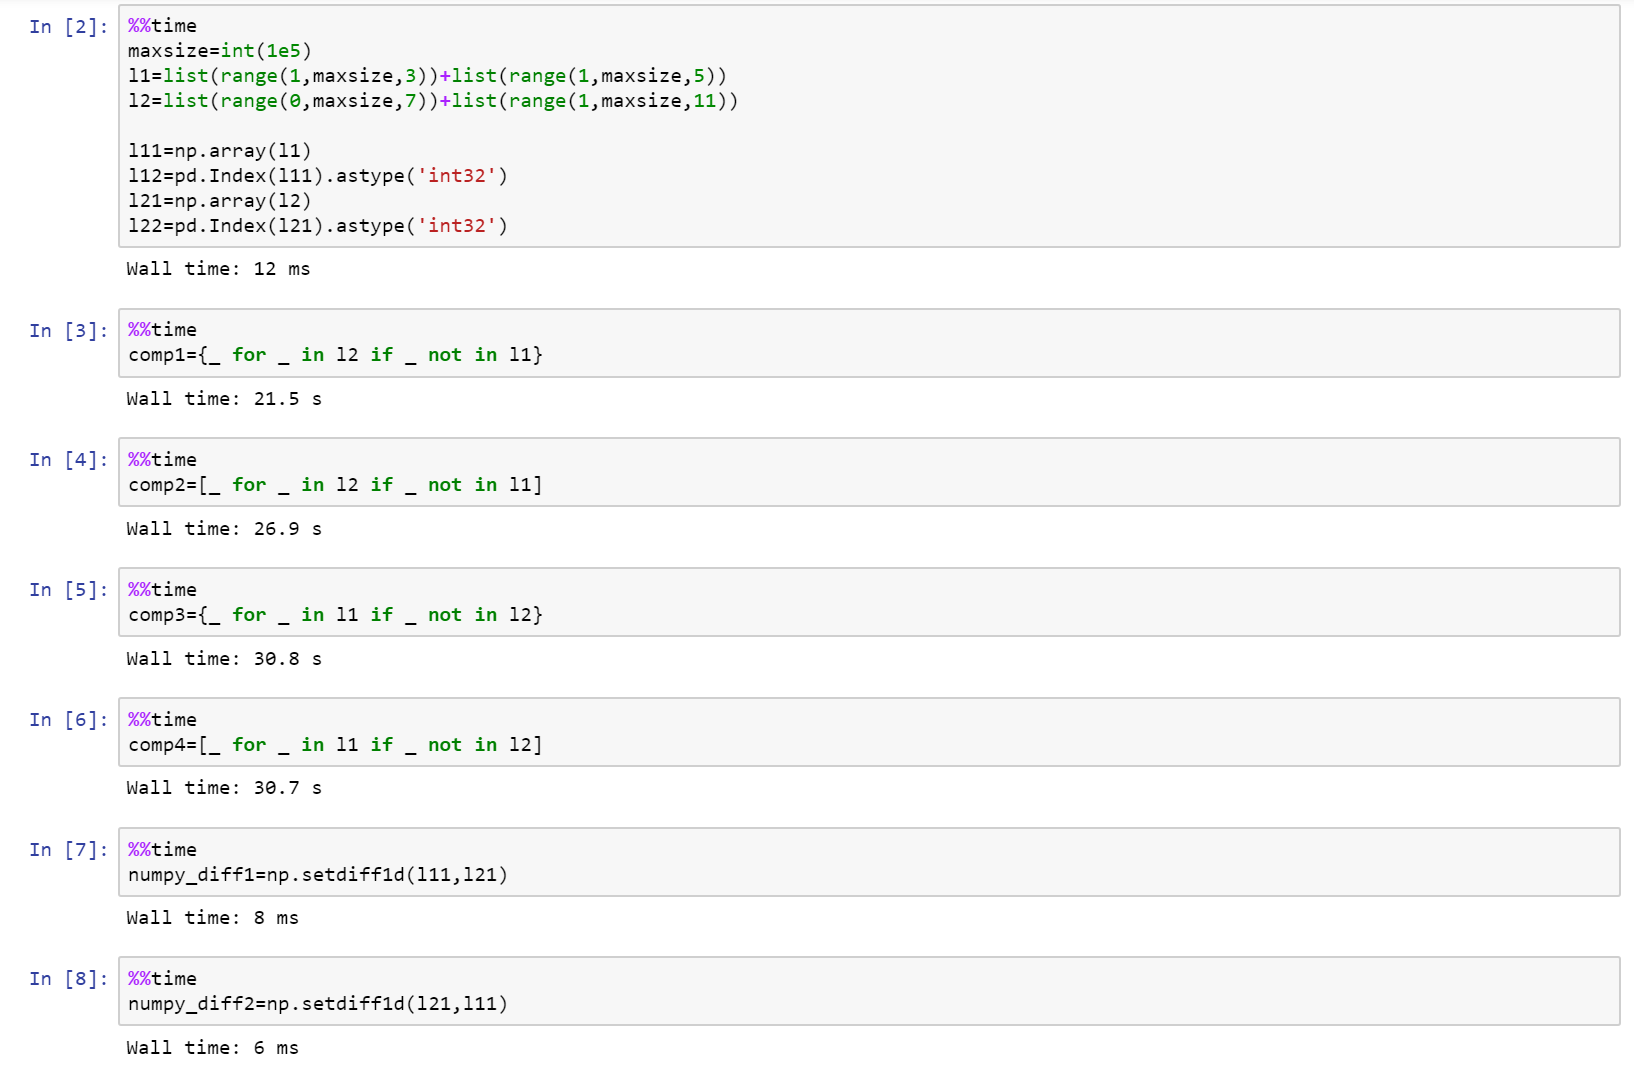Screen dimensions: 1634x1065
Task: Click output 'Wall time: 30.8 s'
Action: (x=224, y=659)
